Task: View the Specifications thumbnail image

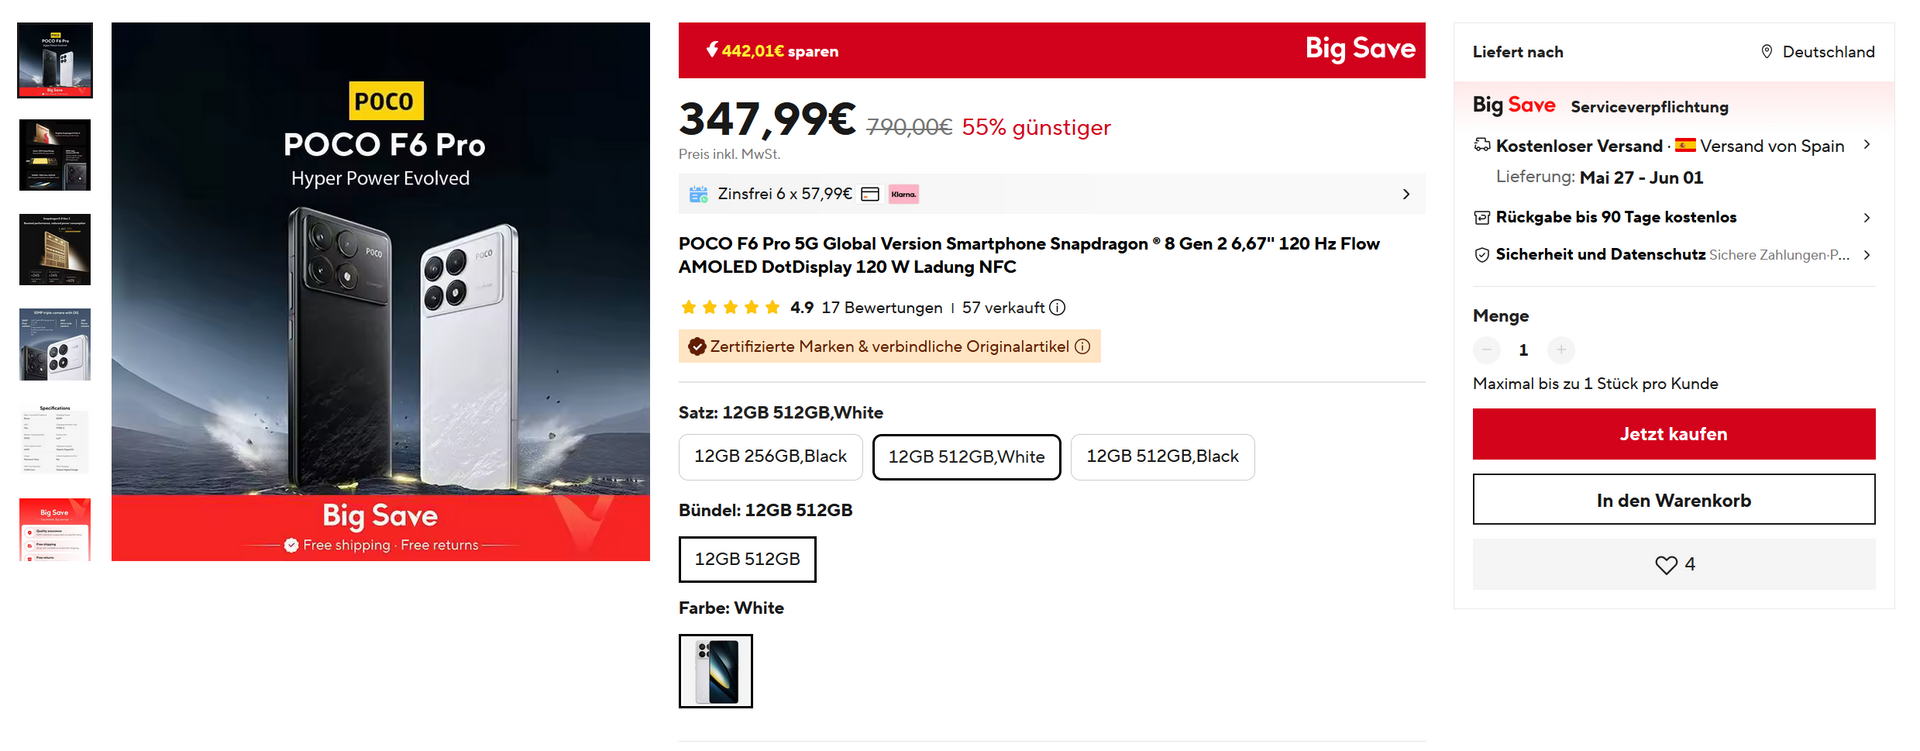Action: point(55,439)
